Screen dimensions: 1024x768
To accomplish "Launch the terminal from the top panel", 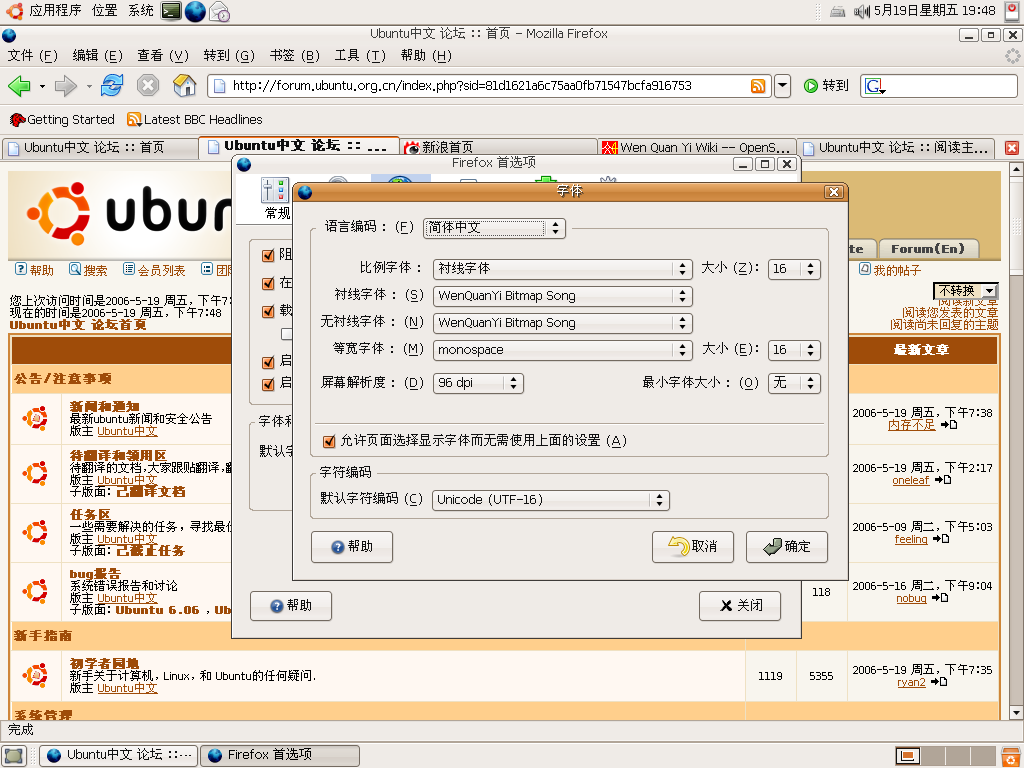I will pyautogui.click(x=171, y=11).
